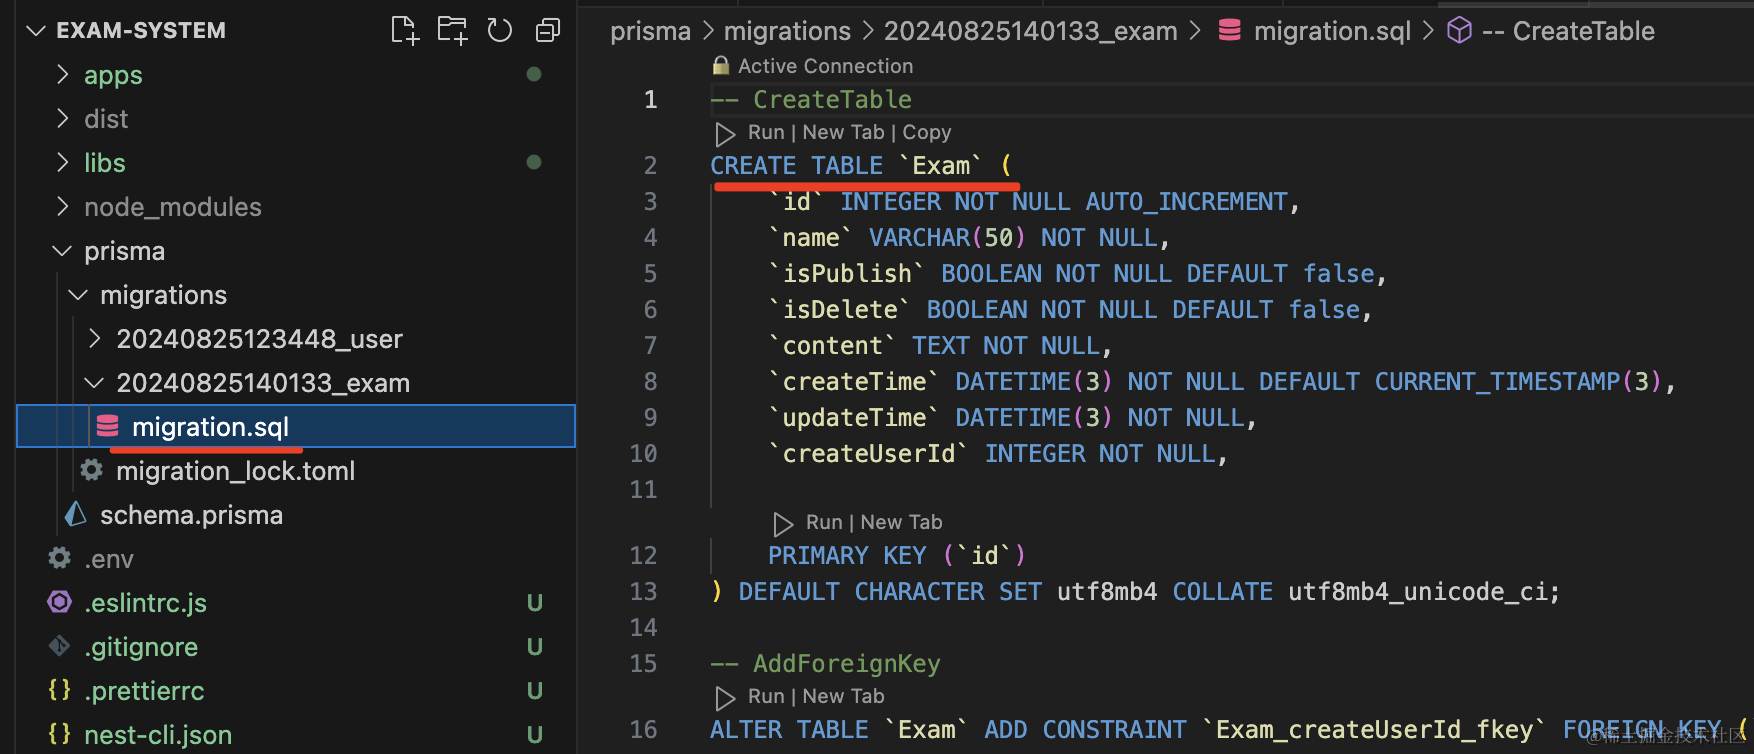Click the libs folder name
1754x754 pixels.
pyautogui.click(x=105, y=163)
